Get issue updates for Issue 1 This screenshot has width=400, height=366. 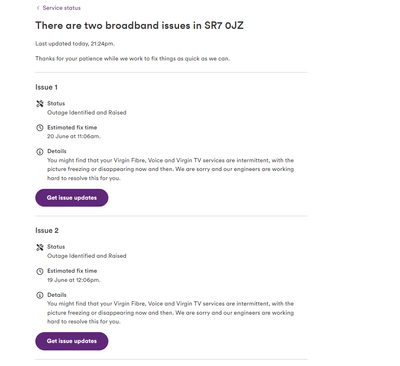(x=72, y=198)
